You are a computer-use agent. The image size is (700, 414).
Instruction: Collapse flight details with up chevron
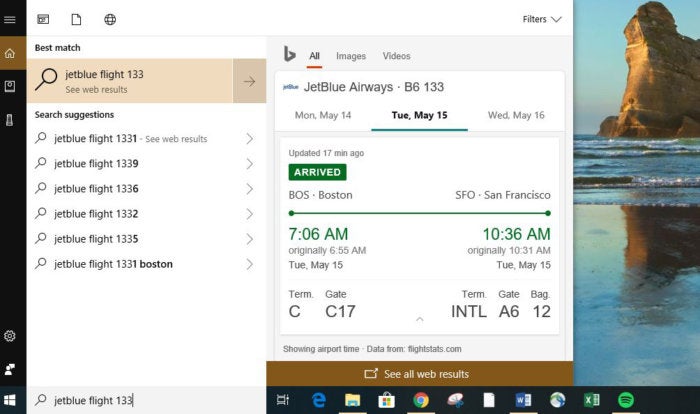420,319
